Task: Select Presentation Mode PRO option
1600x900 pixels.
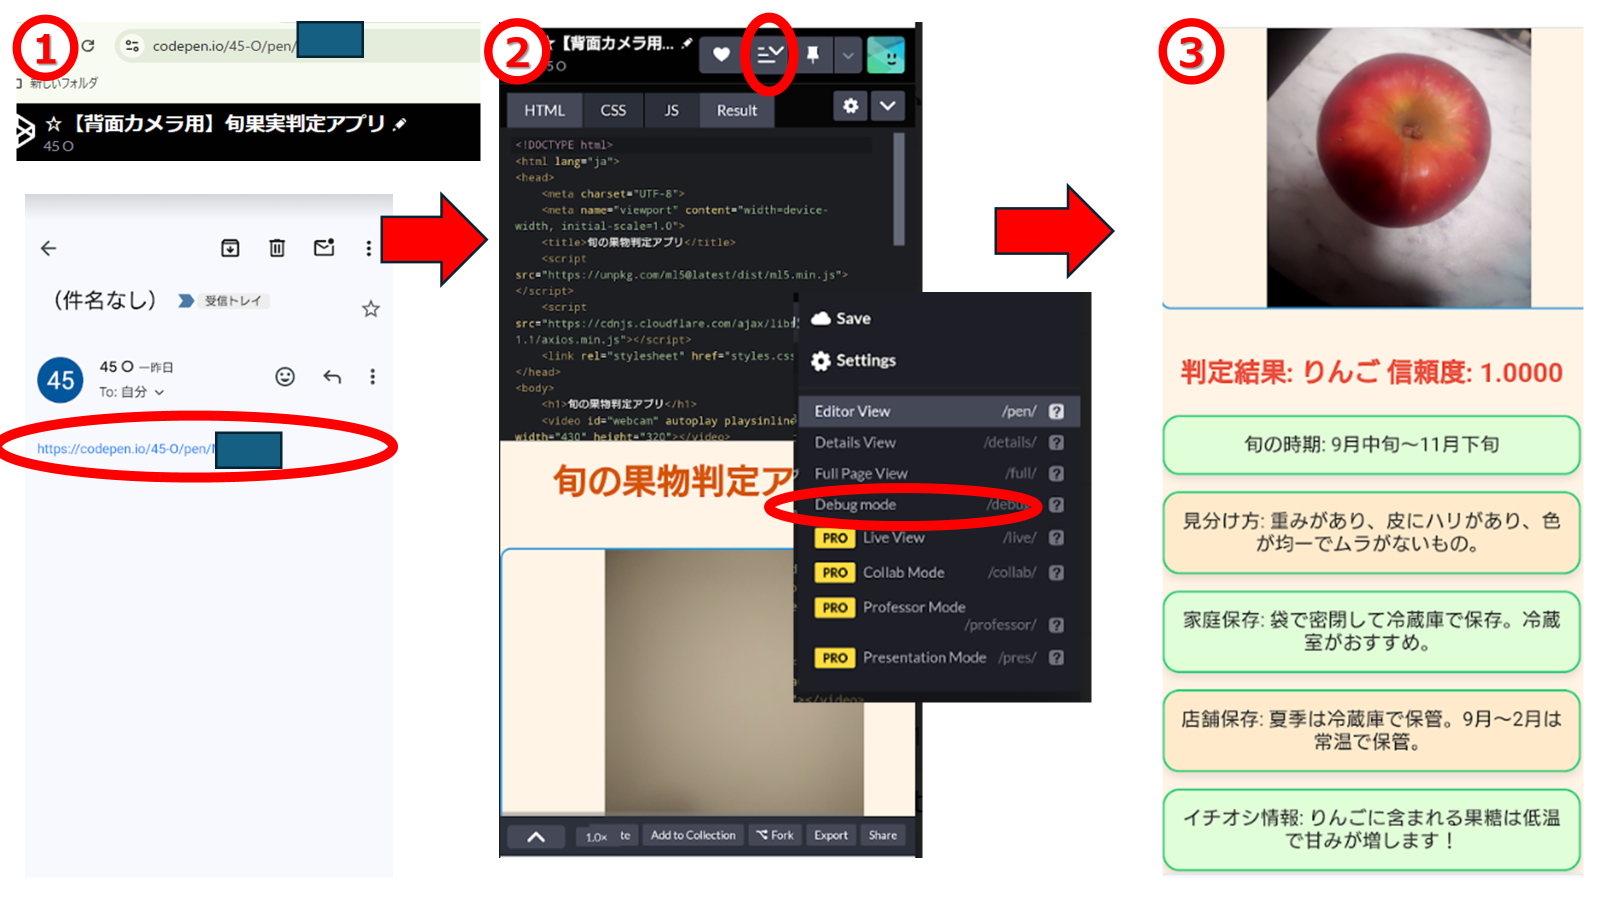Action: [939, 658]
